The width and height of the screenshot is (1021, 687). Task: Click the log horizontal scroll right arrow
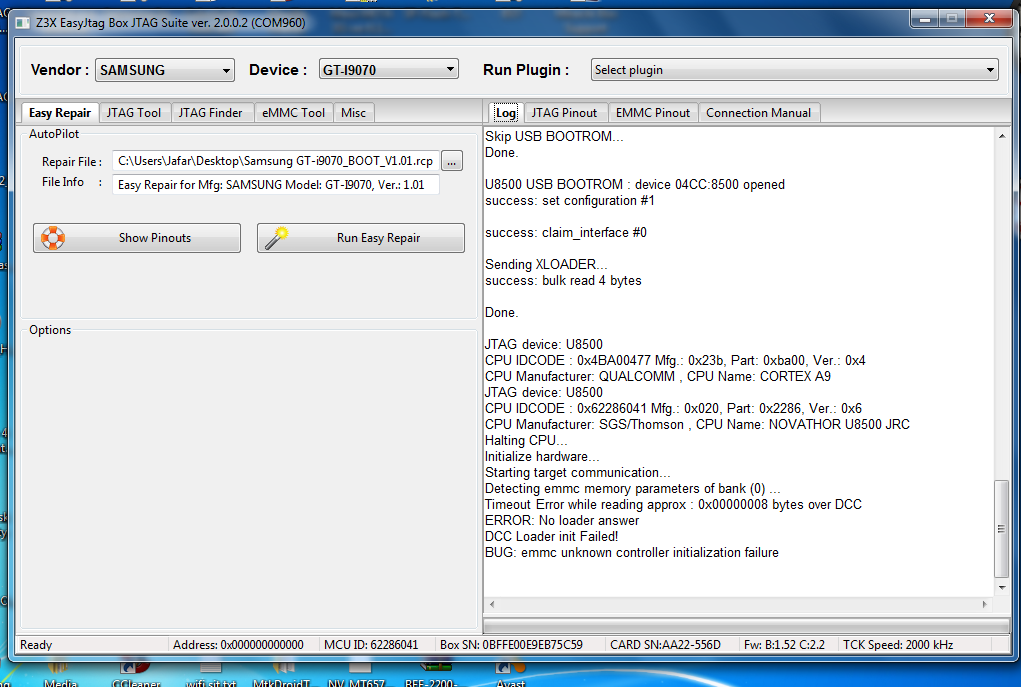[985, 604]
